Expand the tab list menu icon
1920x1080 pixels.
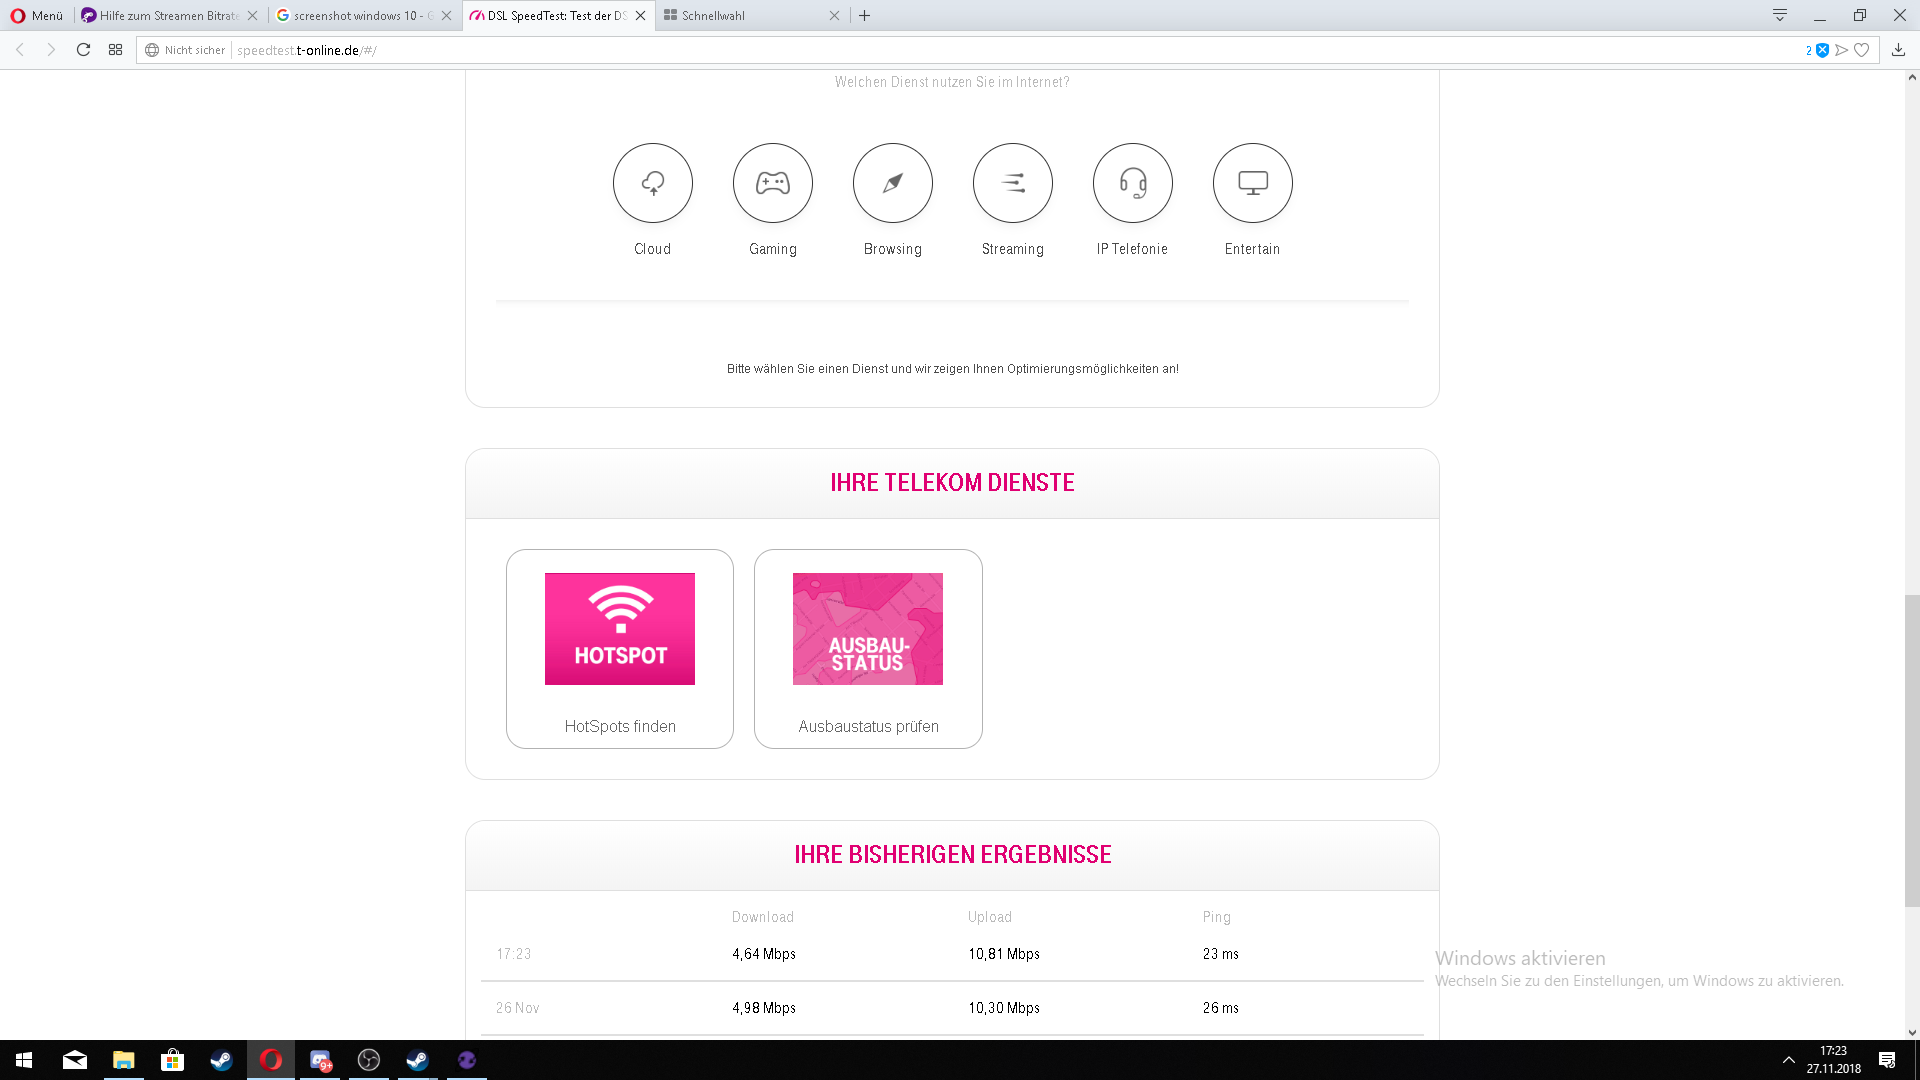(1780, 15)
